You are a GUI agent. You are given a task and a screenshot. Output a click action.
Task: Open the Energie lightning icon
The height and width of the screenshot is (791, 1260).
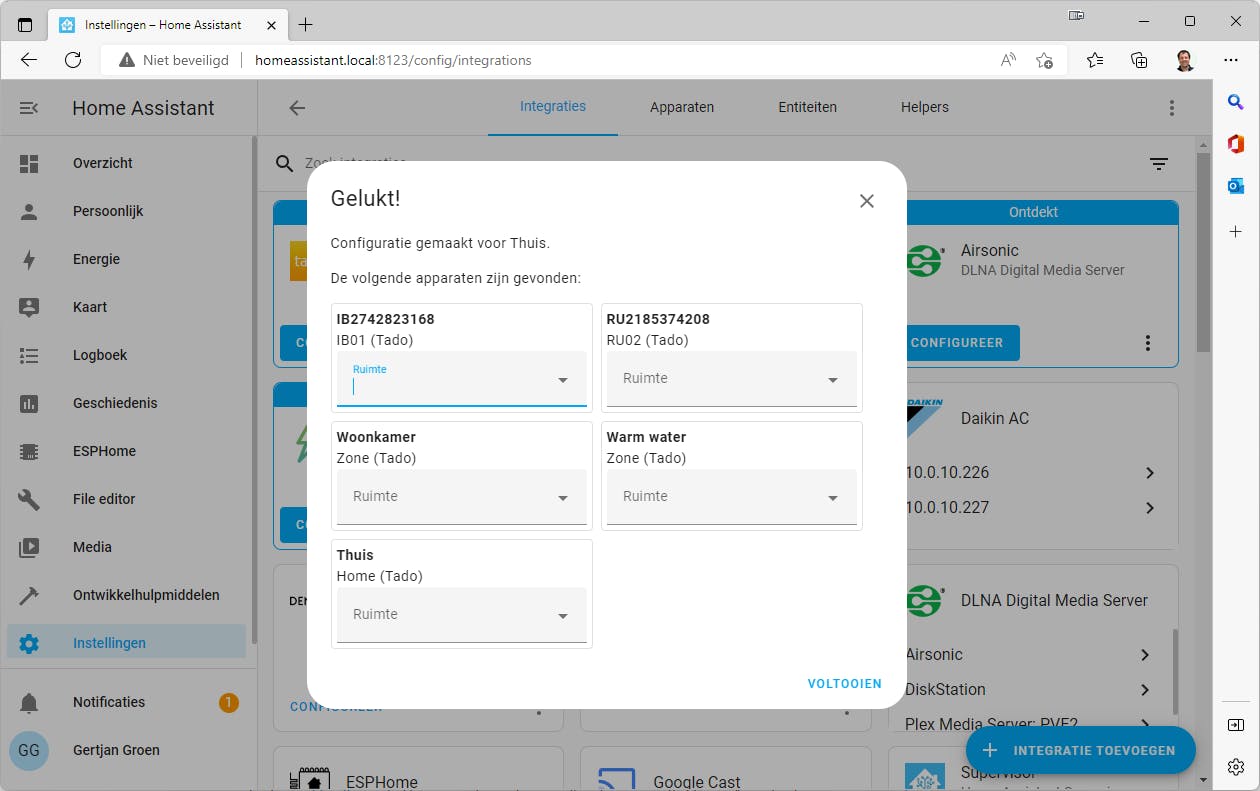tap(29, 259)
